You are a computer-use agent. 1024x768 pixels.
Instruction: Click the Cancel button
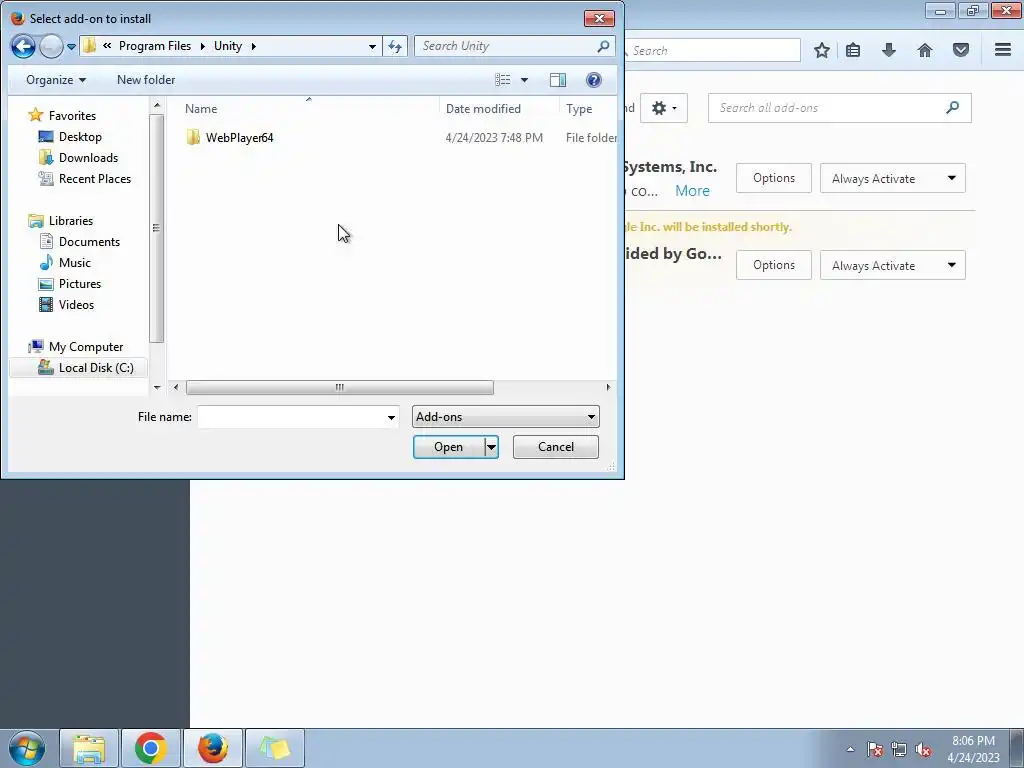click(x=556, y=447)
